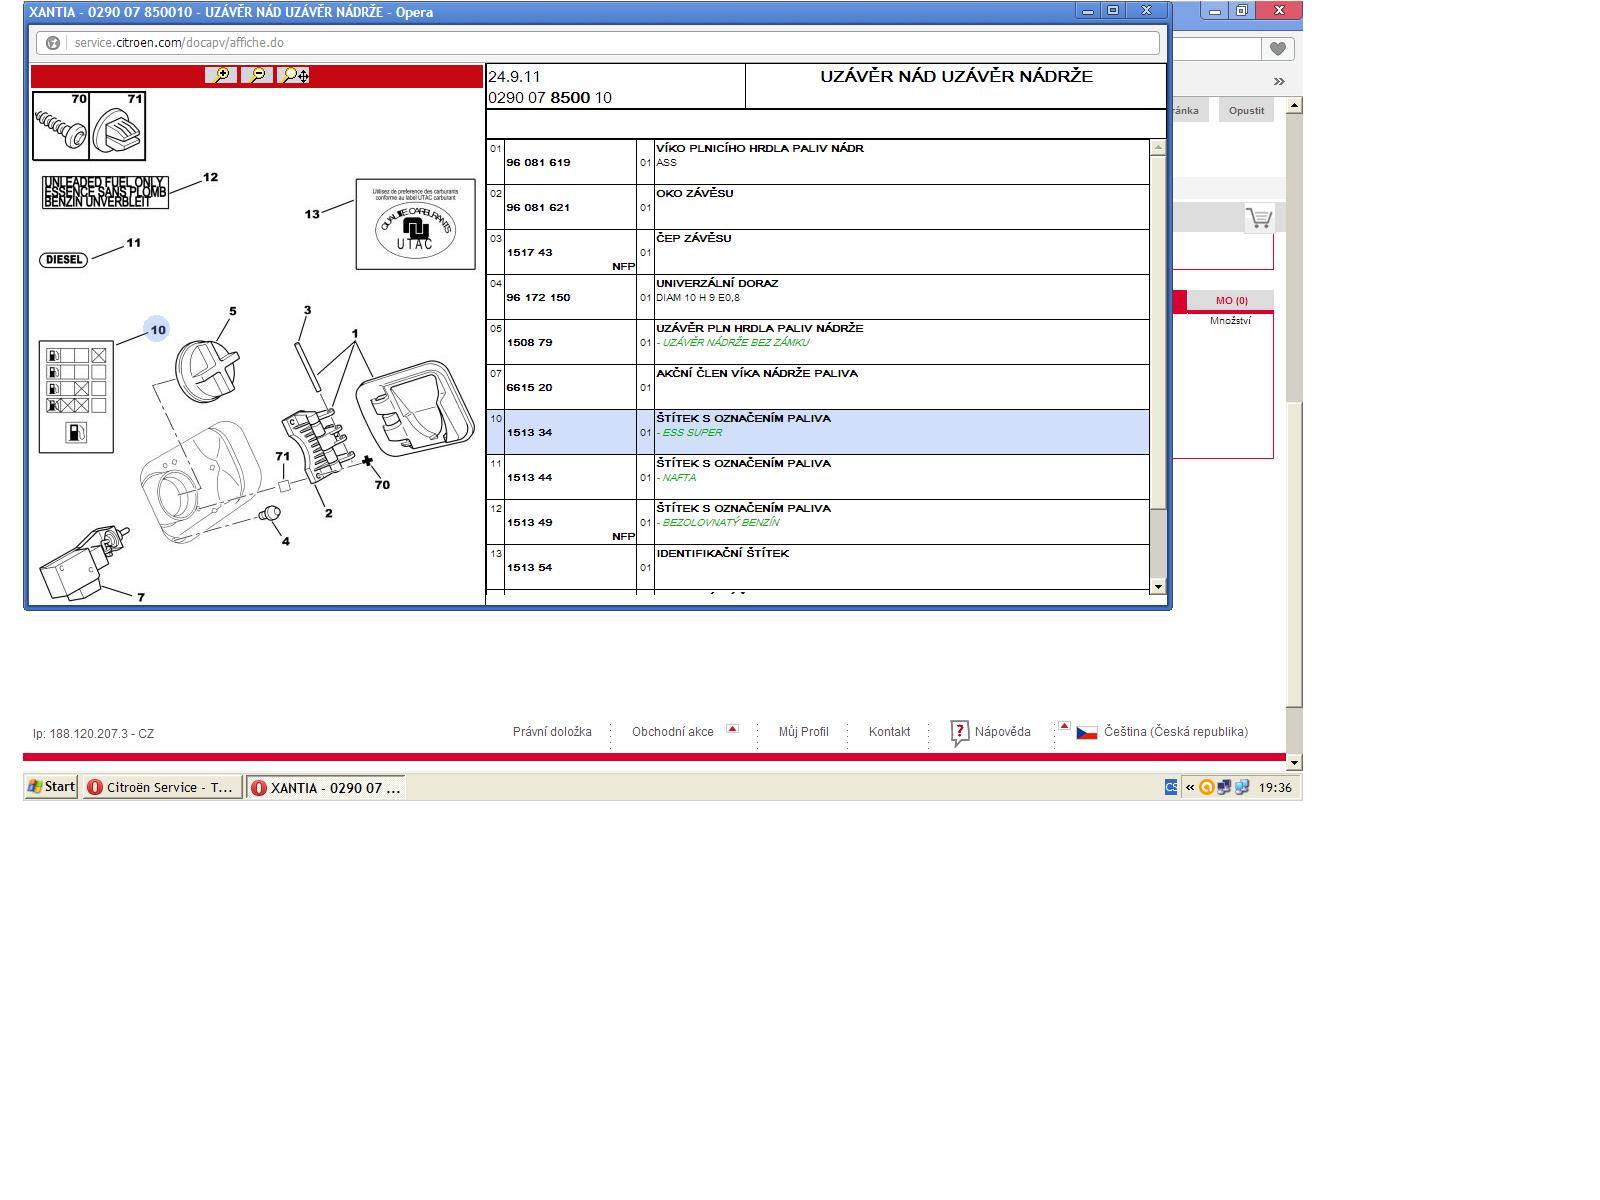Image resolution: width=1600 pixels, height=1200 pixels.
Task: Select callout 13 in the diagram
Action: [x=312, y=214]
